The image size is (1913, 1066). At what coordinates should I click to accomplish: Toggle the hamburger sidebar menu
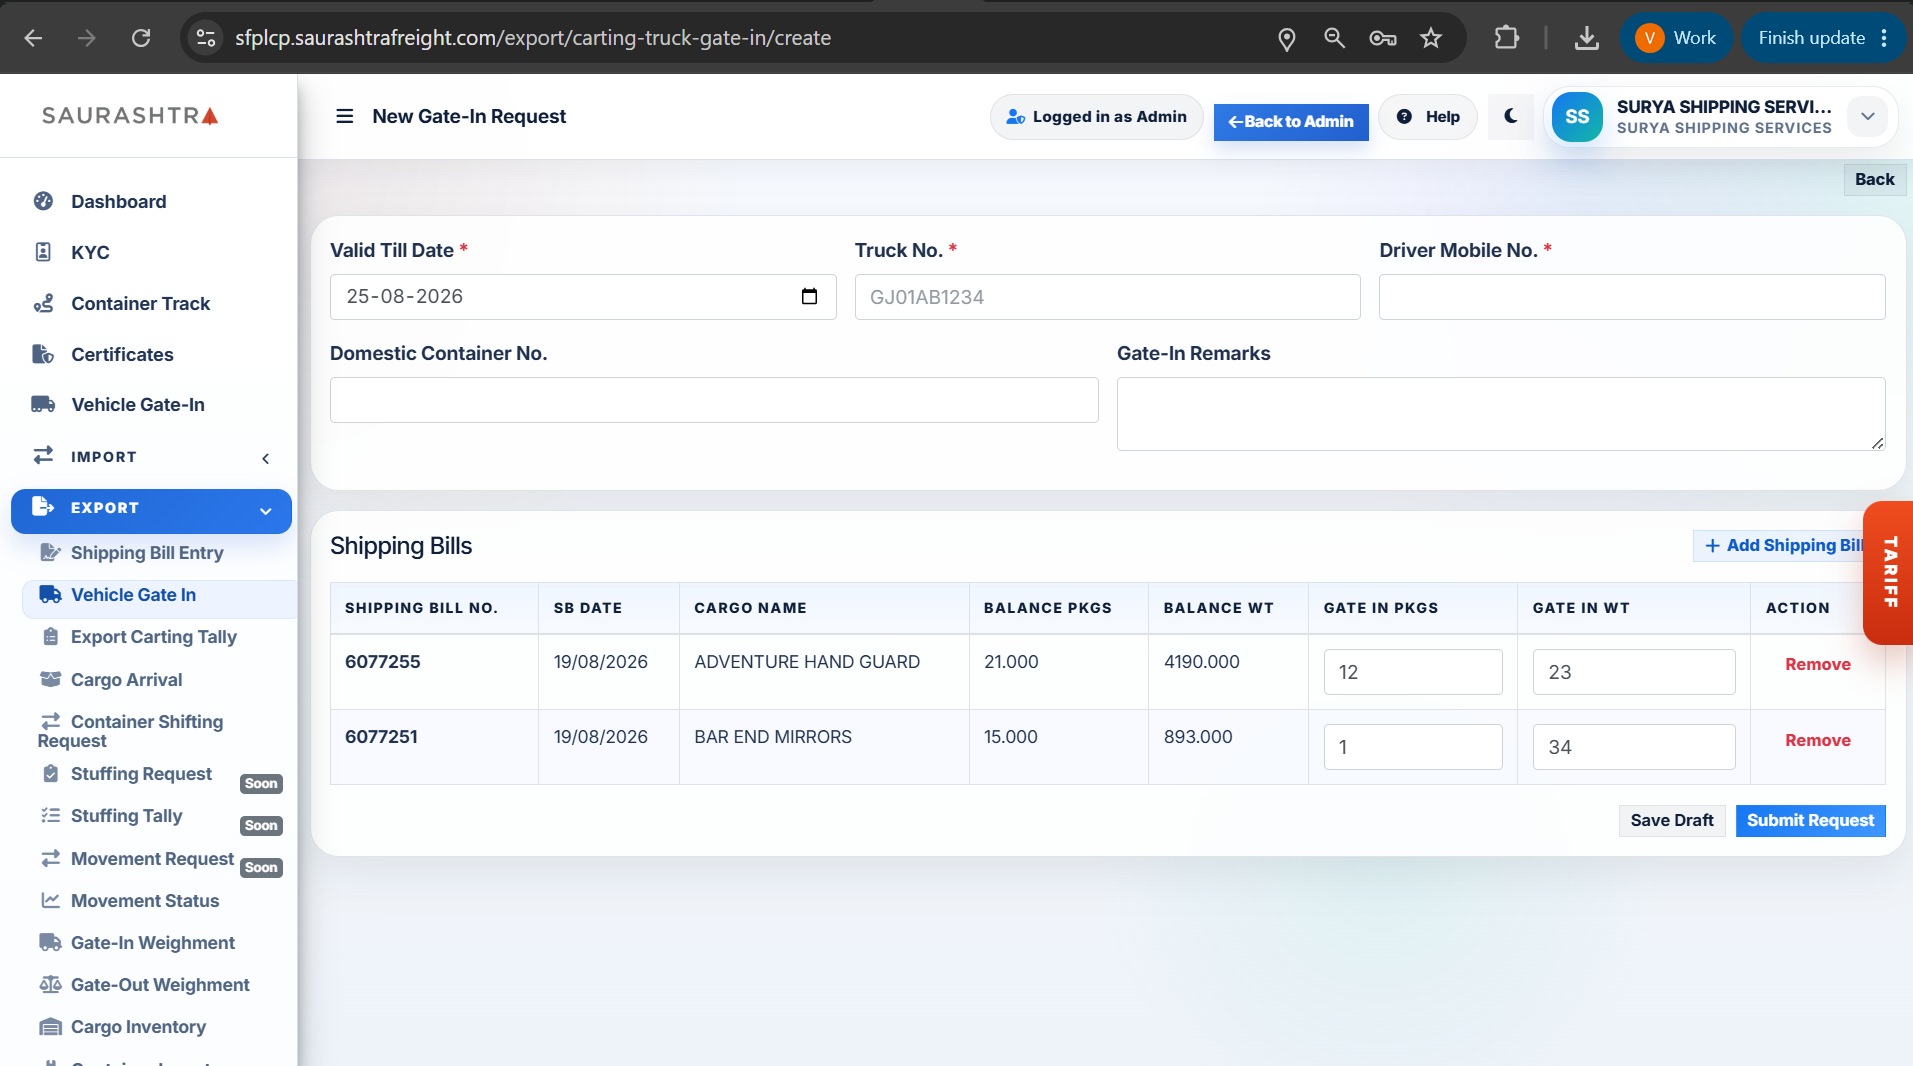pos(345,116)
